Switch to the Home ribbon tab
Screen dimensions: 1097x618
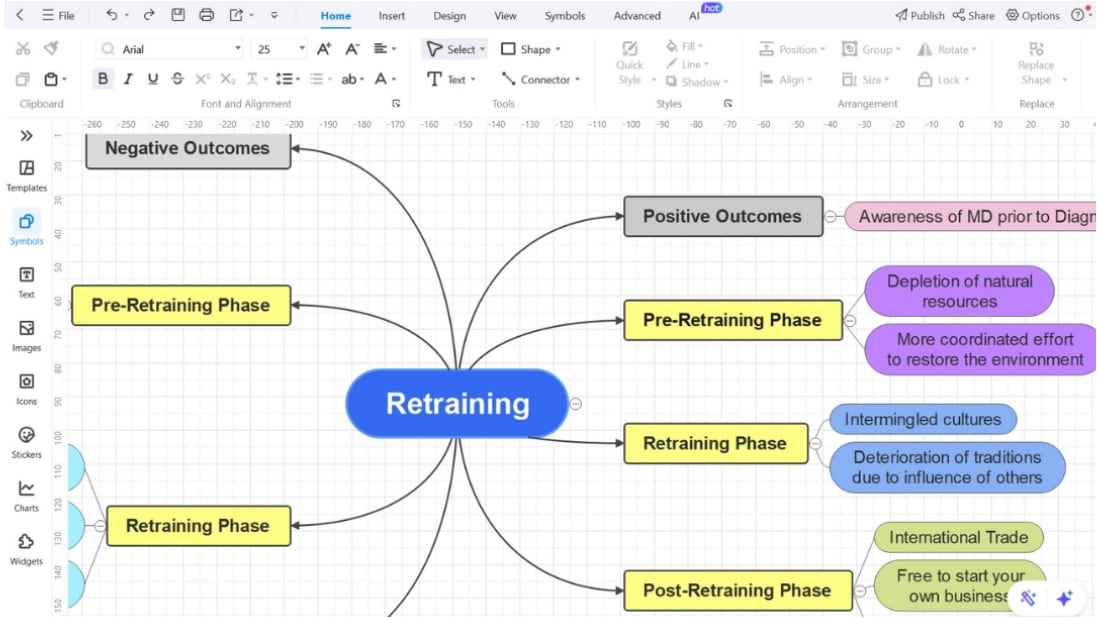click(336, 15)
